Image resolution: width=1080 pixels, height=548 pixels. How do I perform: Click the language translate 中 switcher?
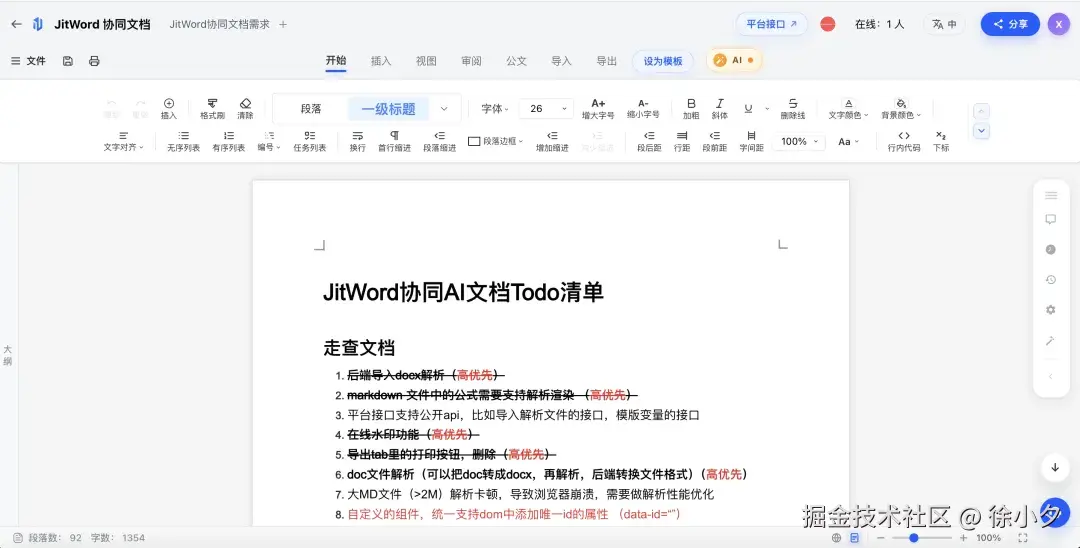click(x=944, y=24)
